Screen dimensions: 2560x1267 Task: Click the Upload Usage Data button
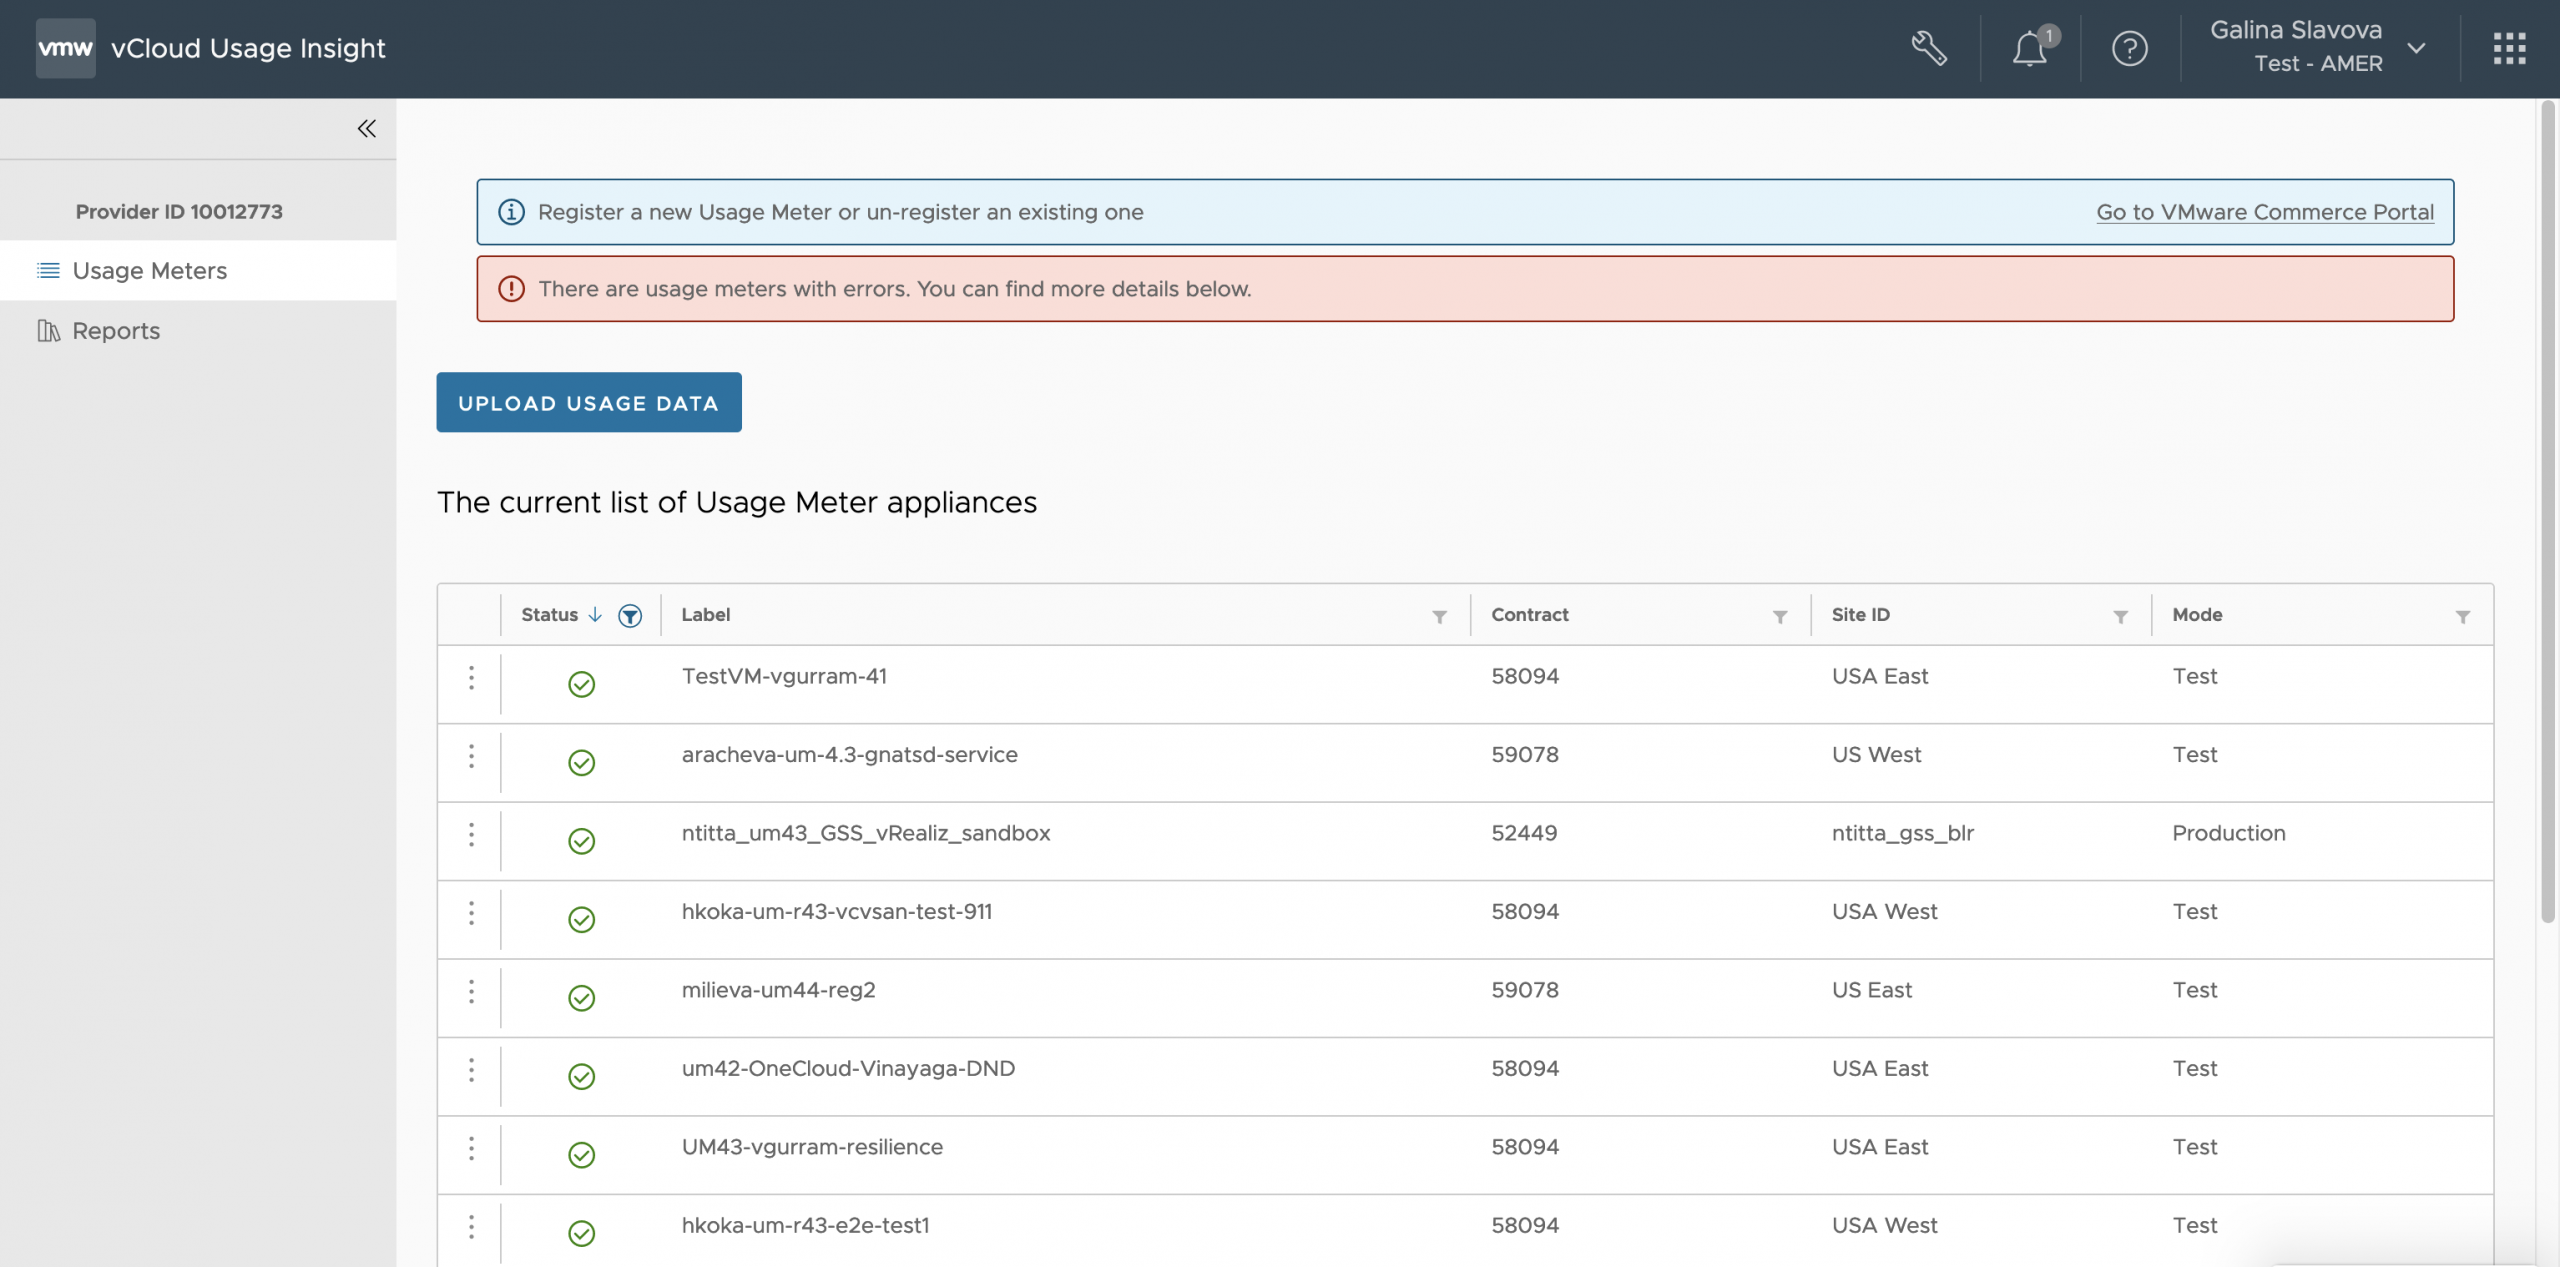coord(588,403)
